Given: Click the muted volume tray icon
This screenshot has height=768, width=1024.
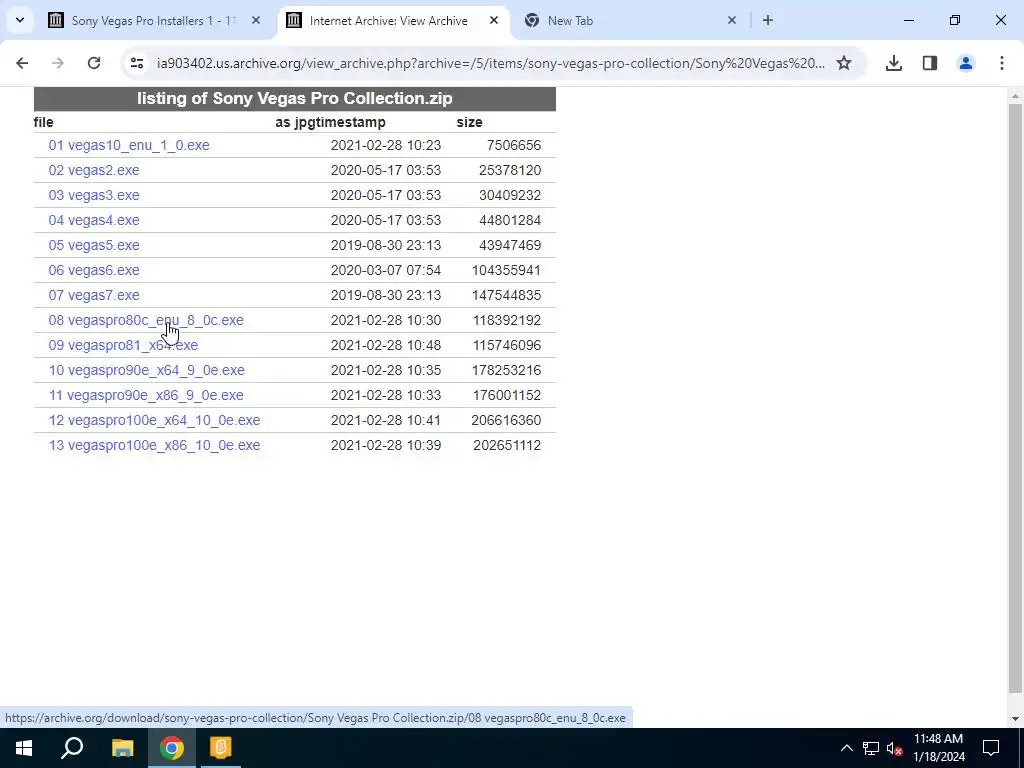Looking at the screenshot, I should coord(894,748).
